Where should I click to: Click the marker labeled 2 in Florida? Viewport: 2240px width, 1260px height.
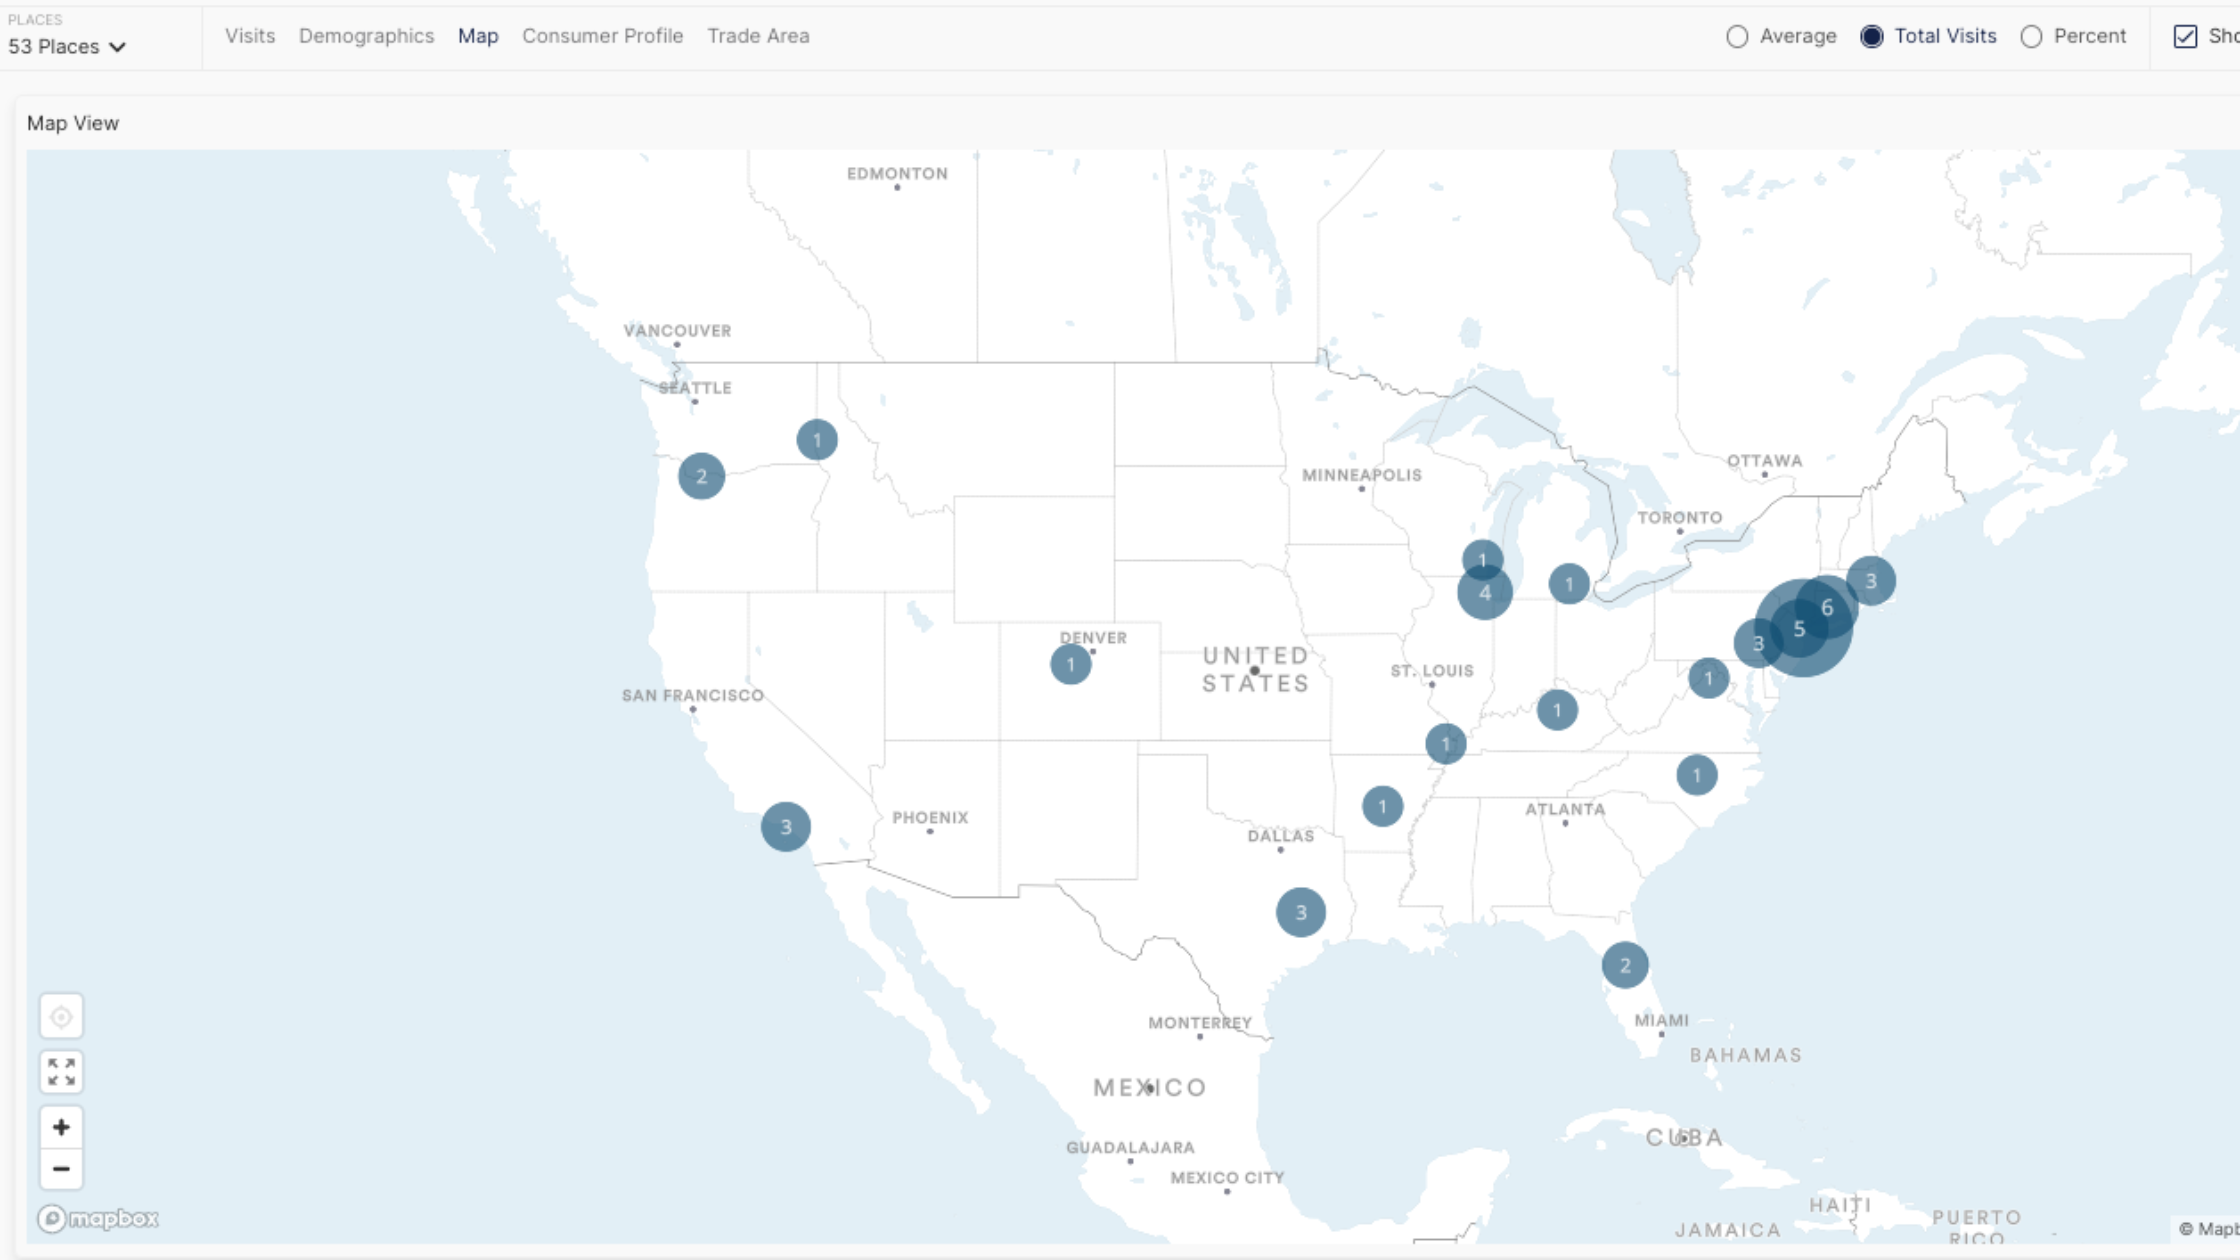1625,965
